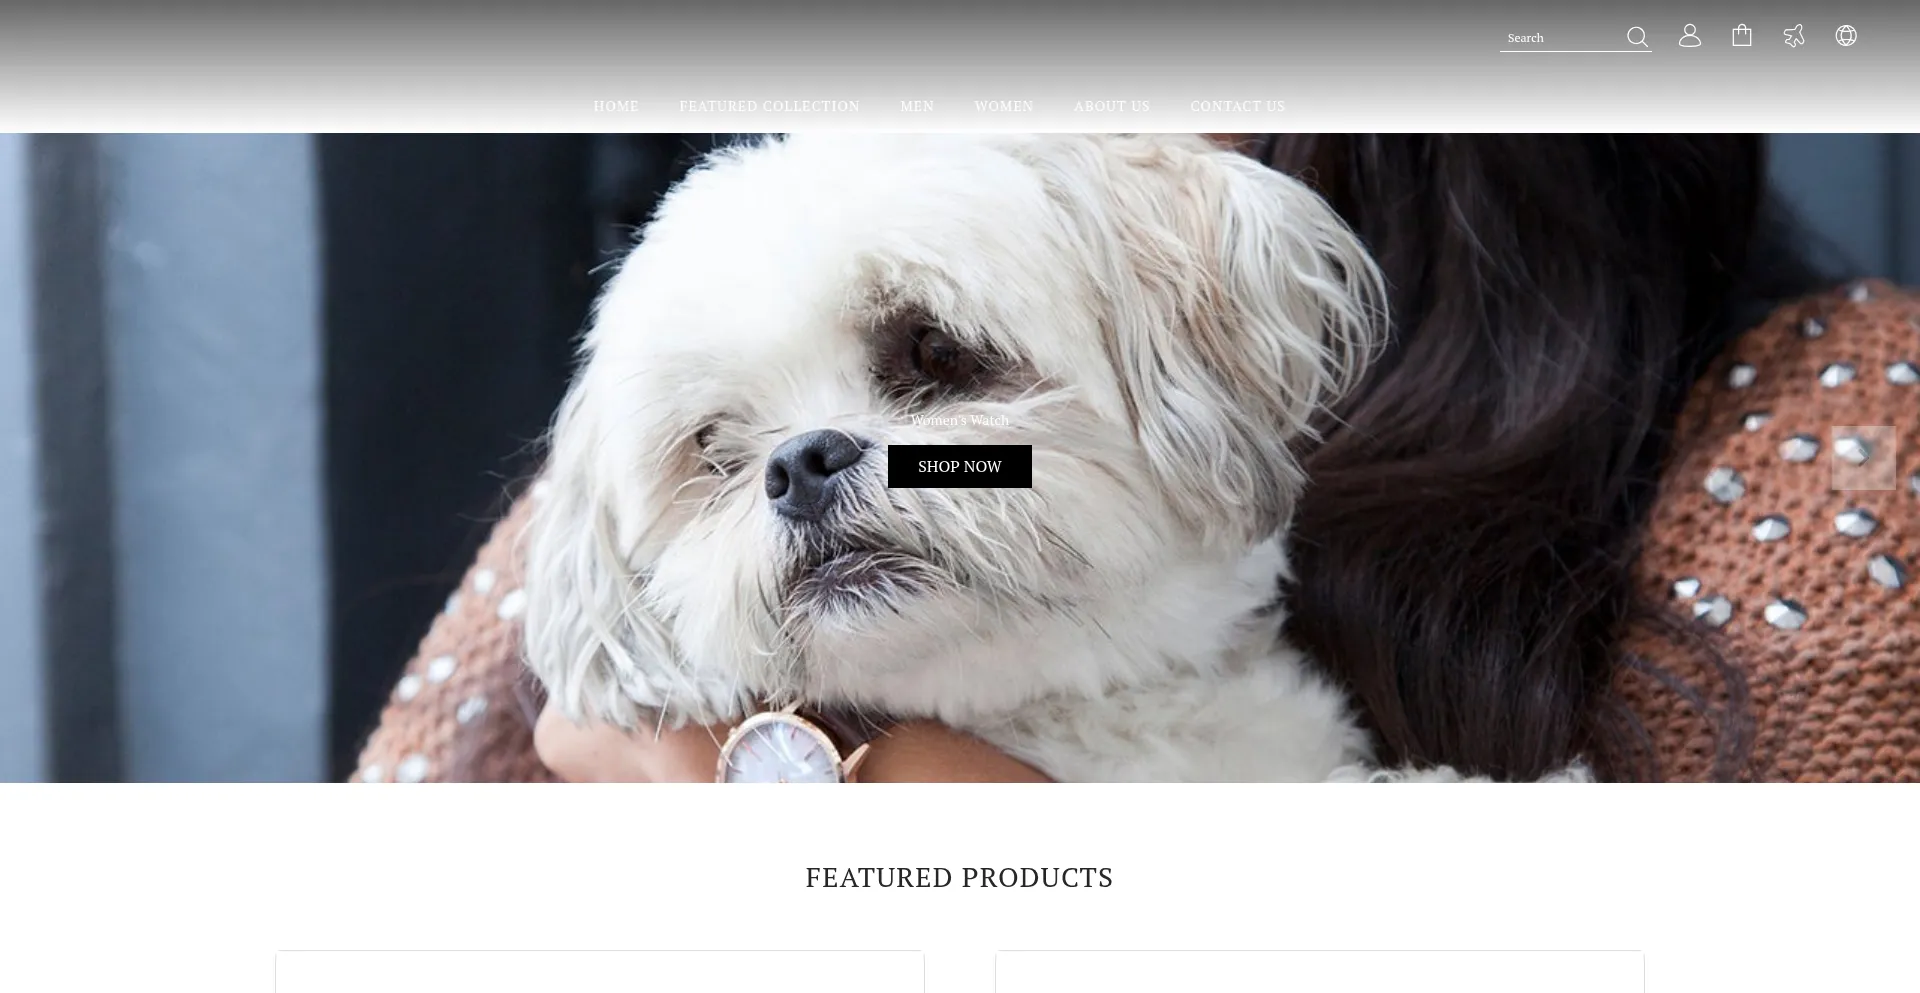
Task: Open the shopping bag cart icon
Action: coord(1742,36)
